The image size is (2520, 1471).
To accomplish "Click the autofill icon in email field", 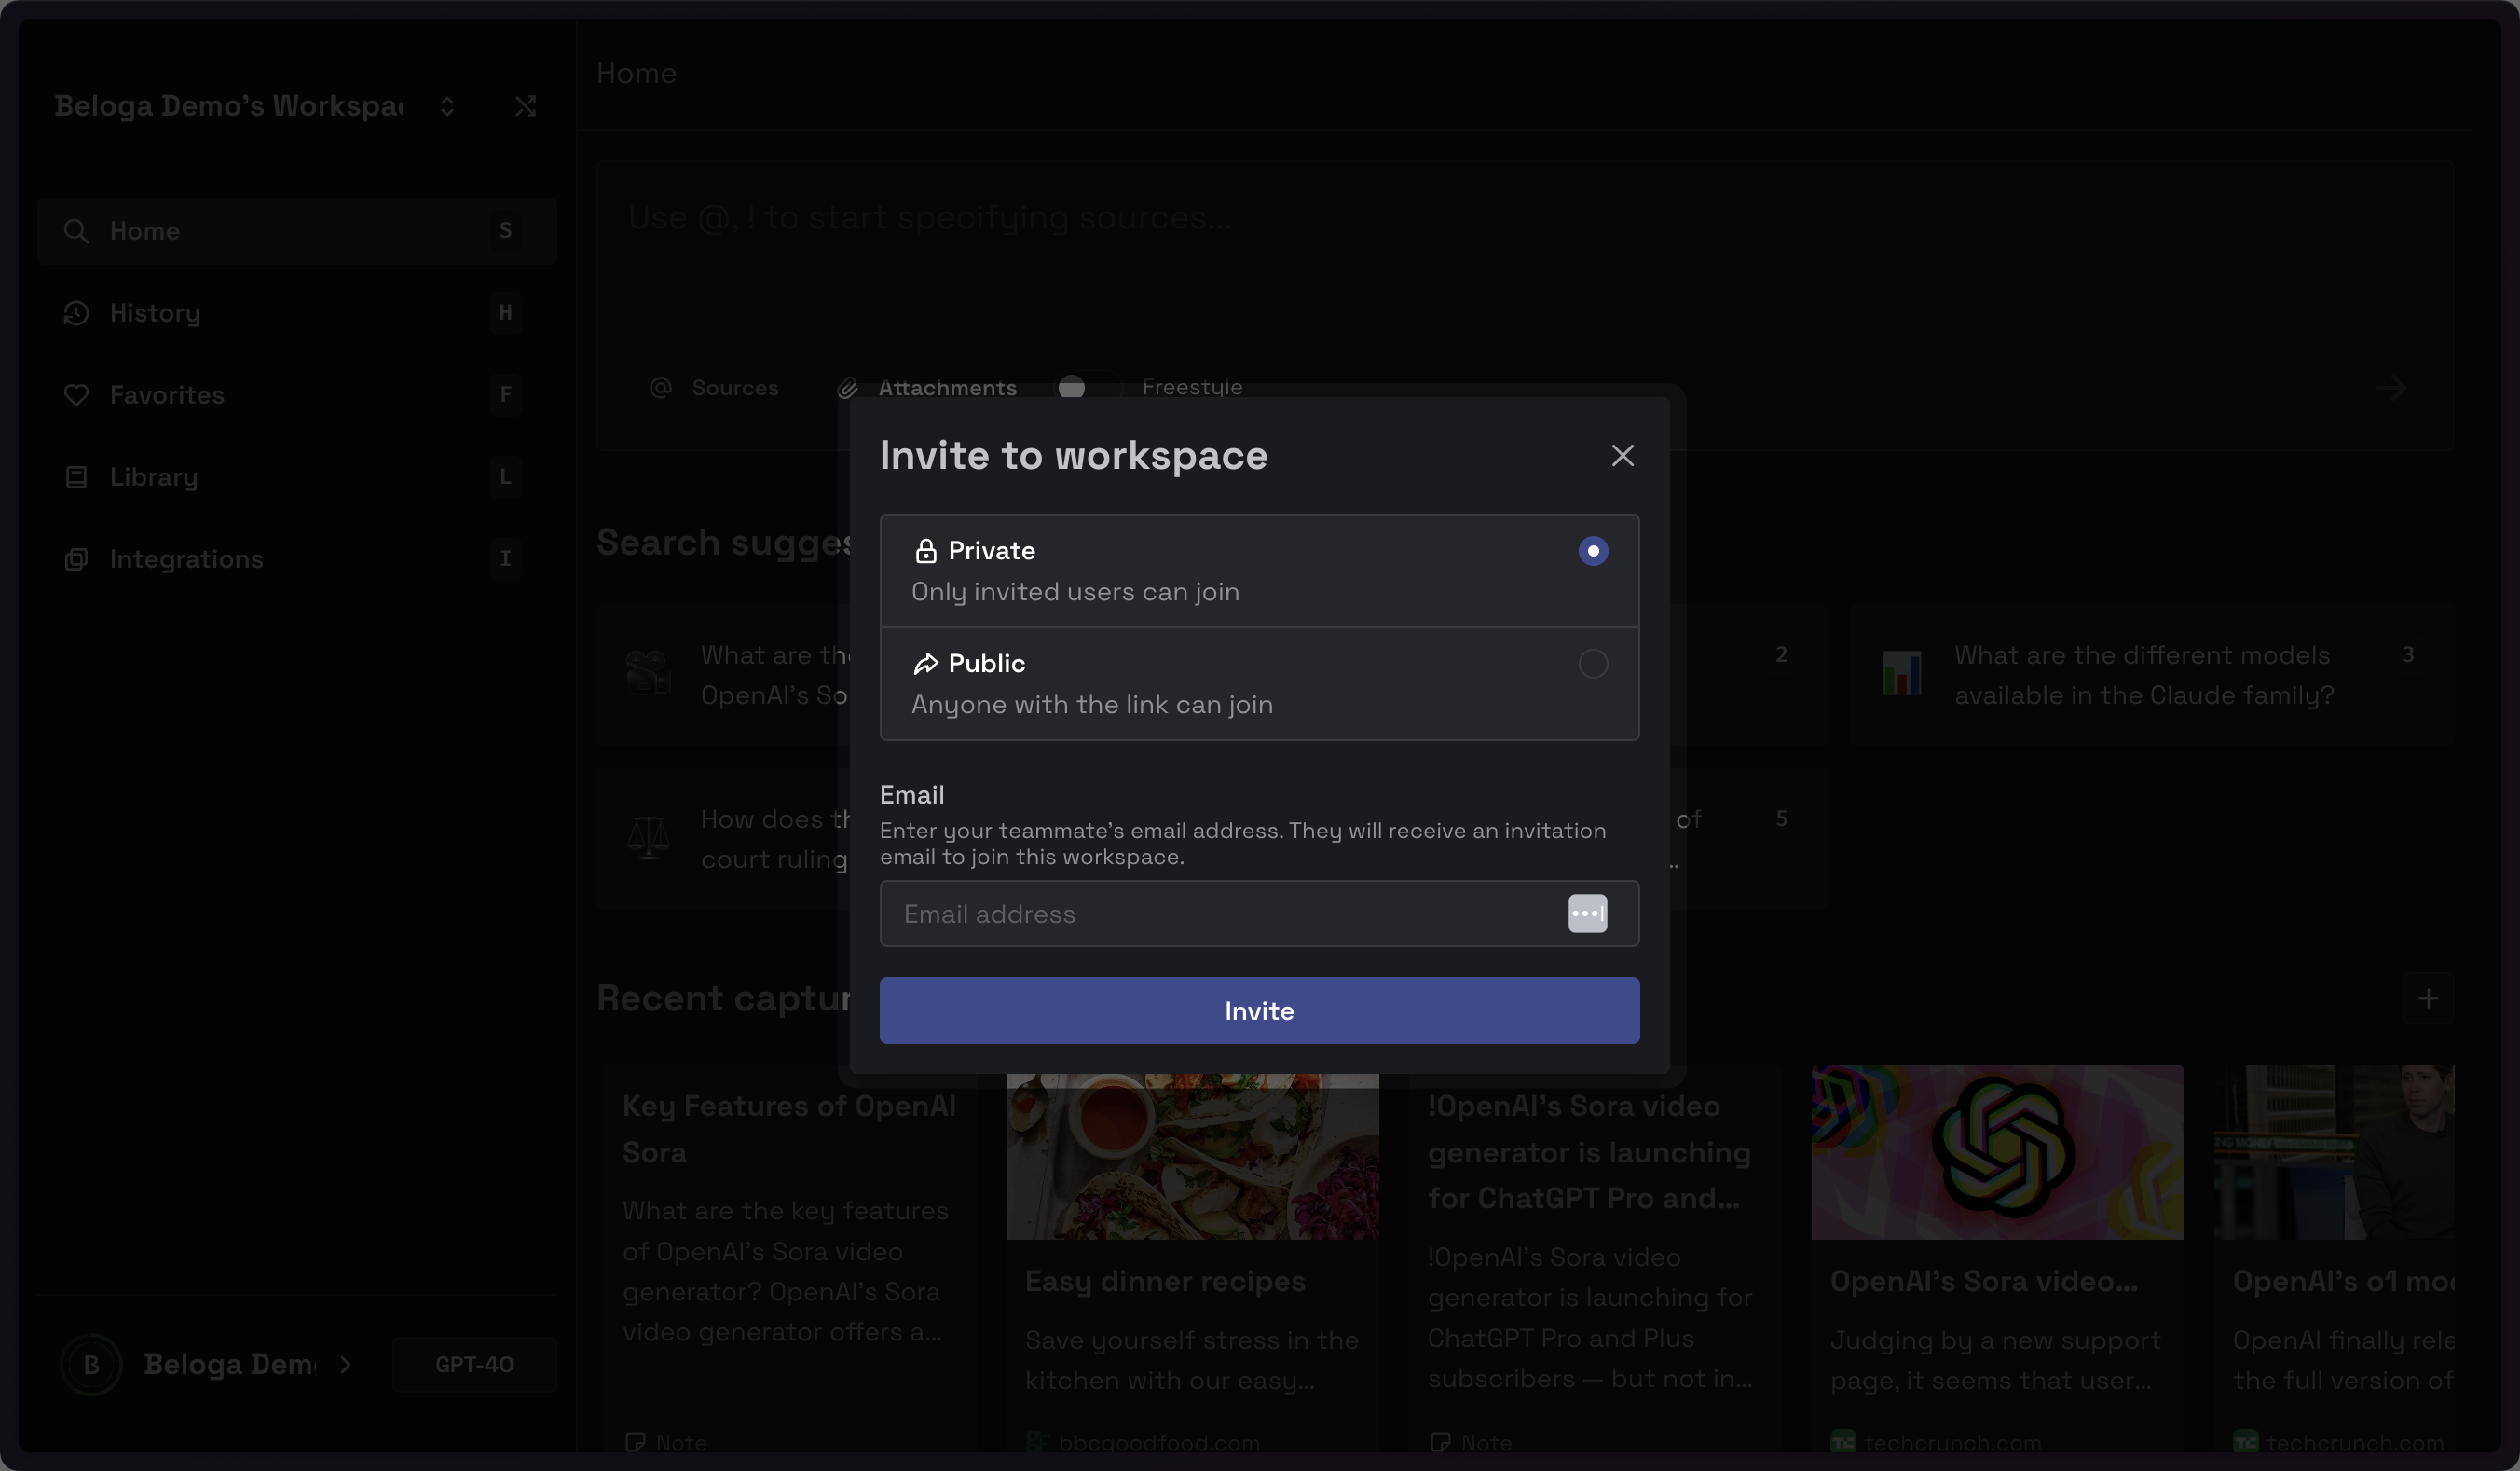I will (x=1587, y=914).
